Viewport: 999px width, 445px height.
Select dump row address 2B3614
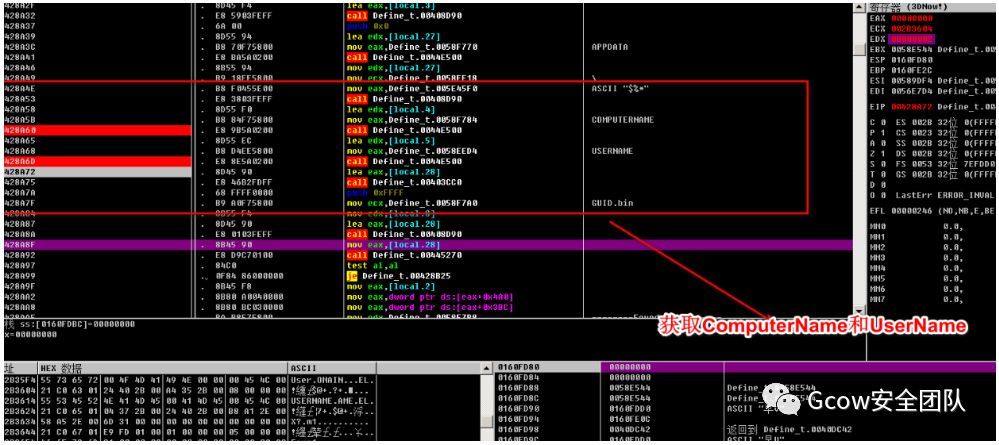[20, 400]
